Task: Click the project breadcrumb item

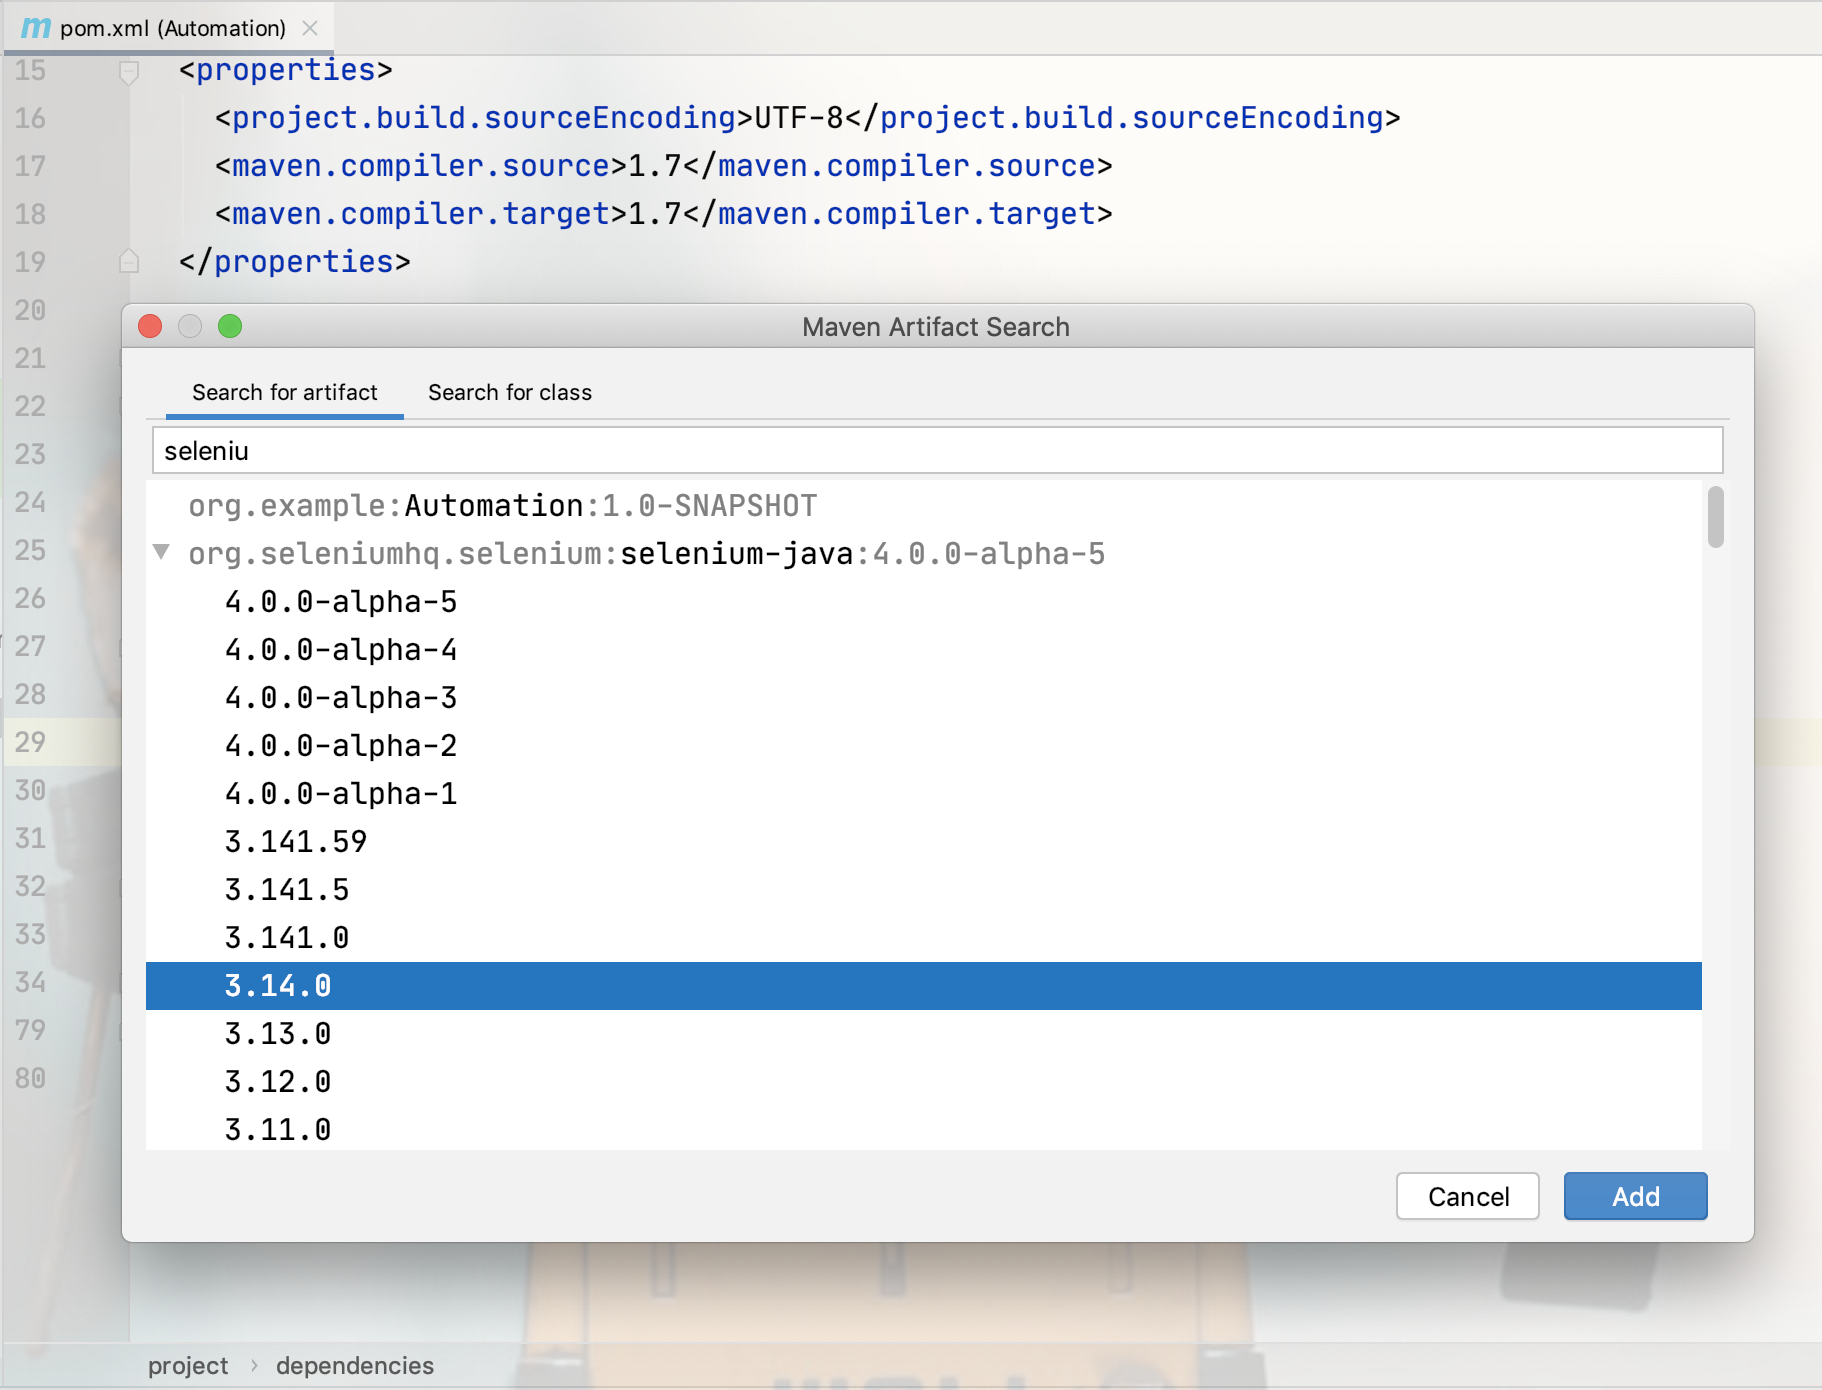Action: tap(188, 1366)
